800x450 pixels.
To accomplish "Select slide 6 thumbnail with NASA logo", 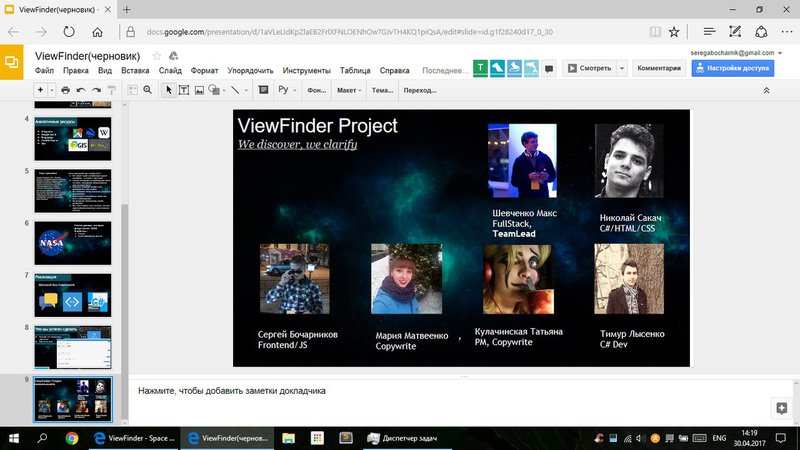I will coord(73,243).
